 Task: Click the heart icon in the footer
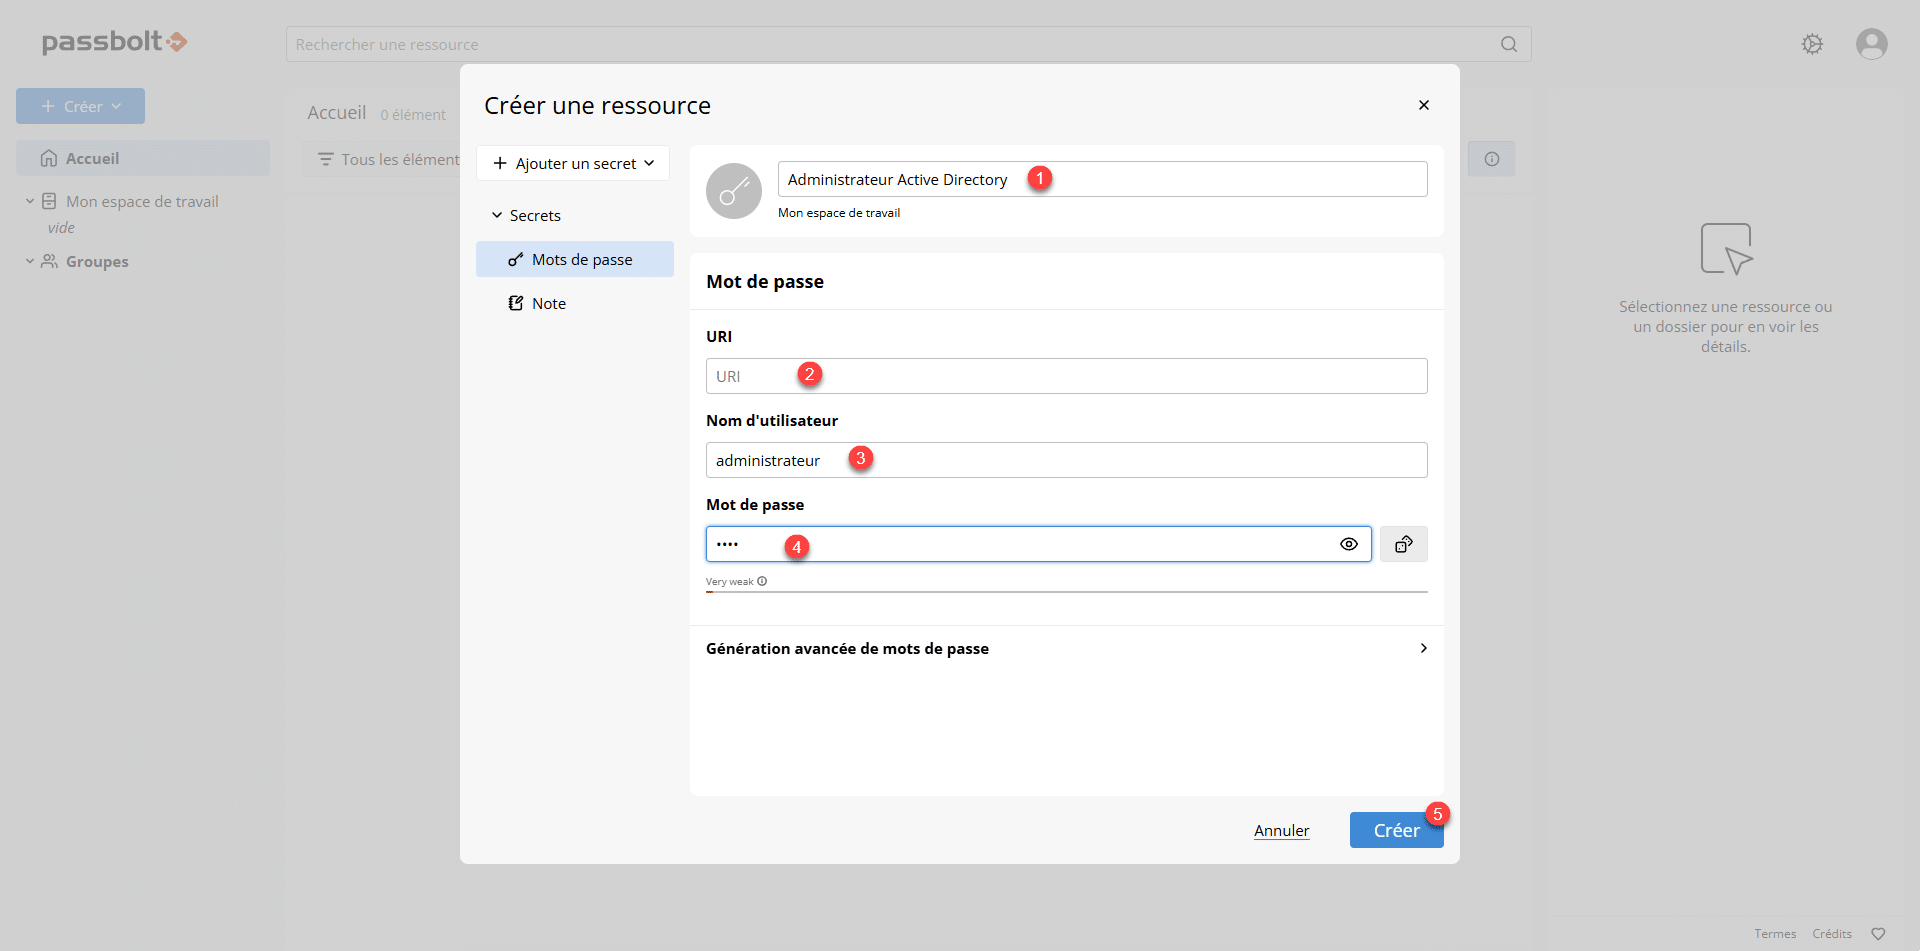(1878, 934)
